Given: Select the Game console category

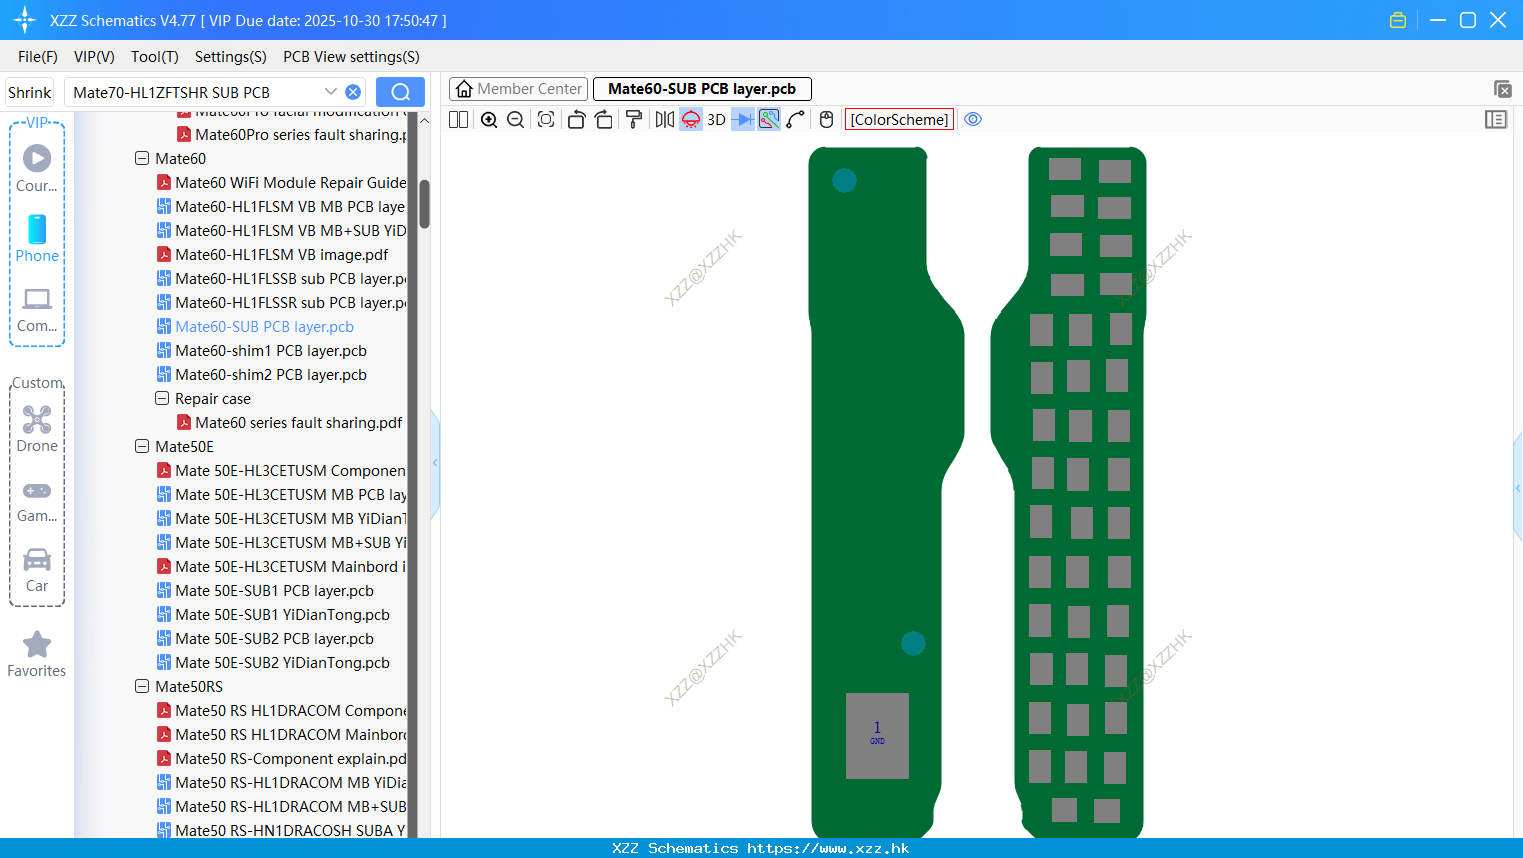Looking at the screenshot, I should click(x=37, y=501).
